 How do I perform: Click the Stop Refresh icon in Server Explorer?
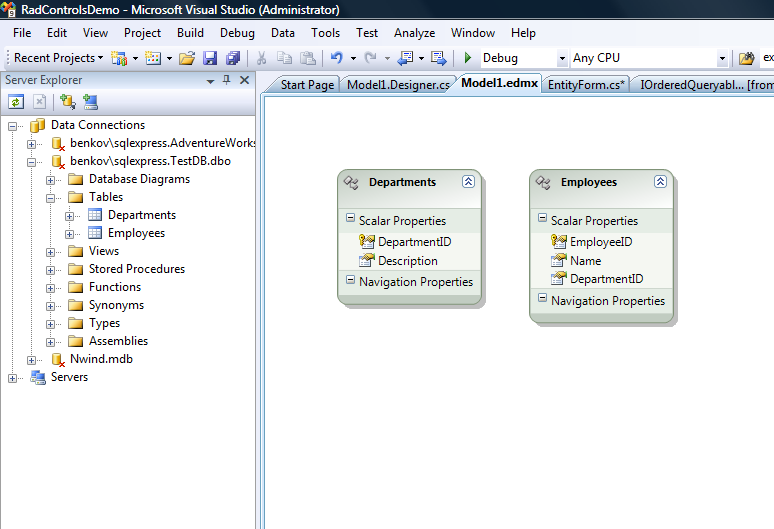(39, 102)
